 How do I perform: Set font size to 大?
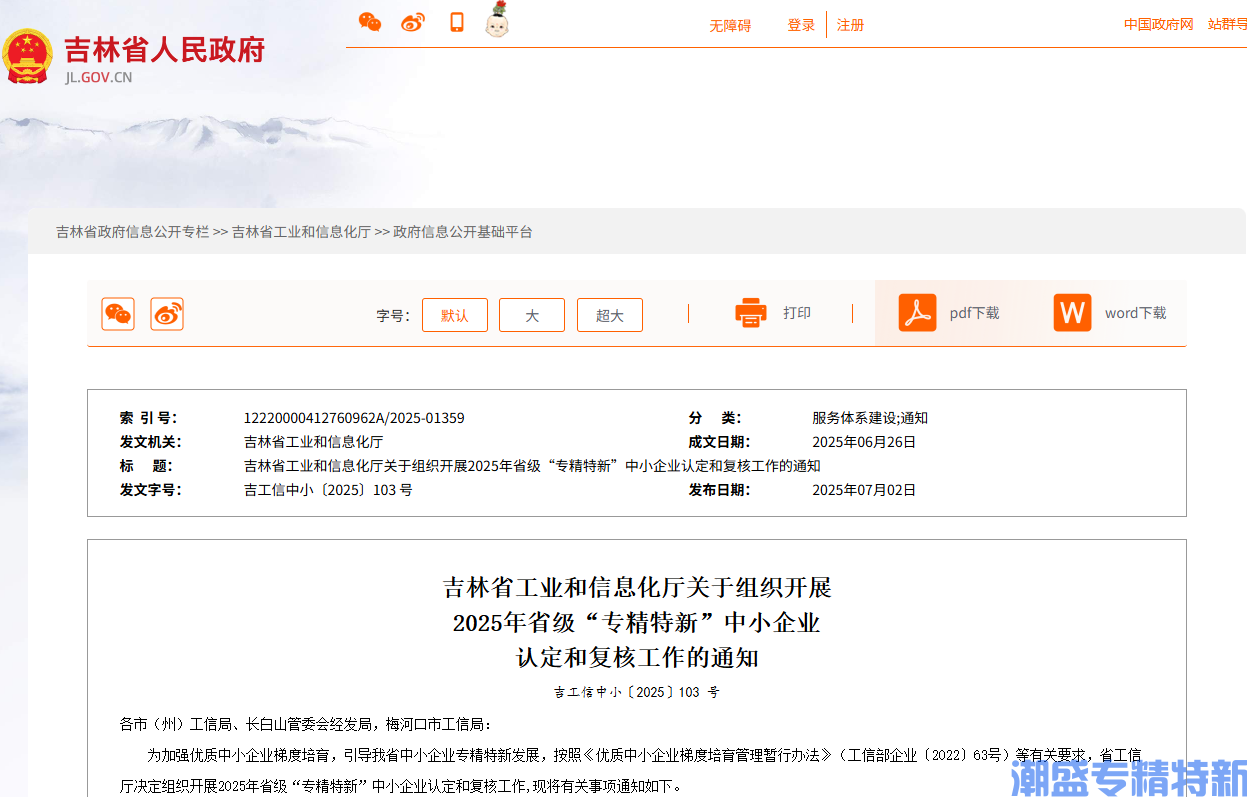tap(532, 315)
